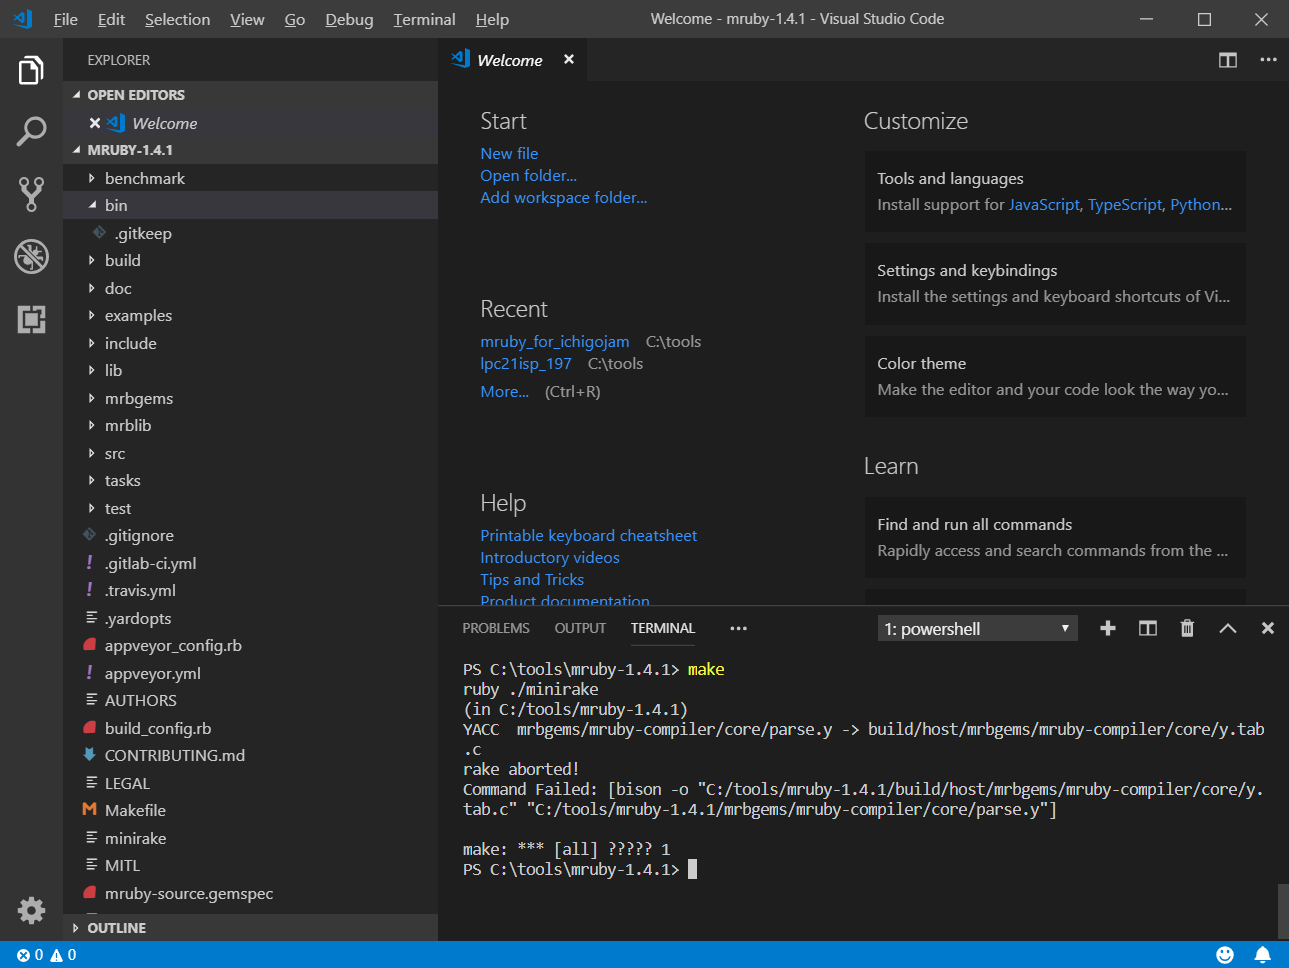
Task: Open editor More Actions ellipsis menu
Action: coord(1268,60)
